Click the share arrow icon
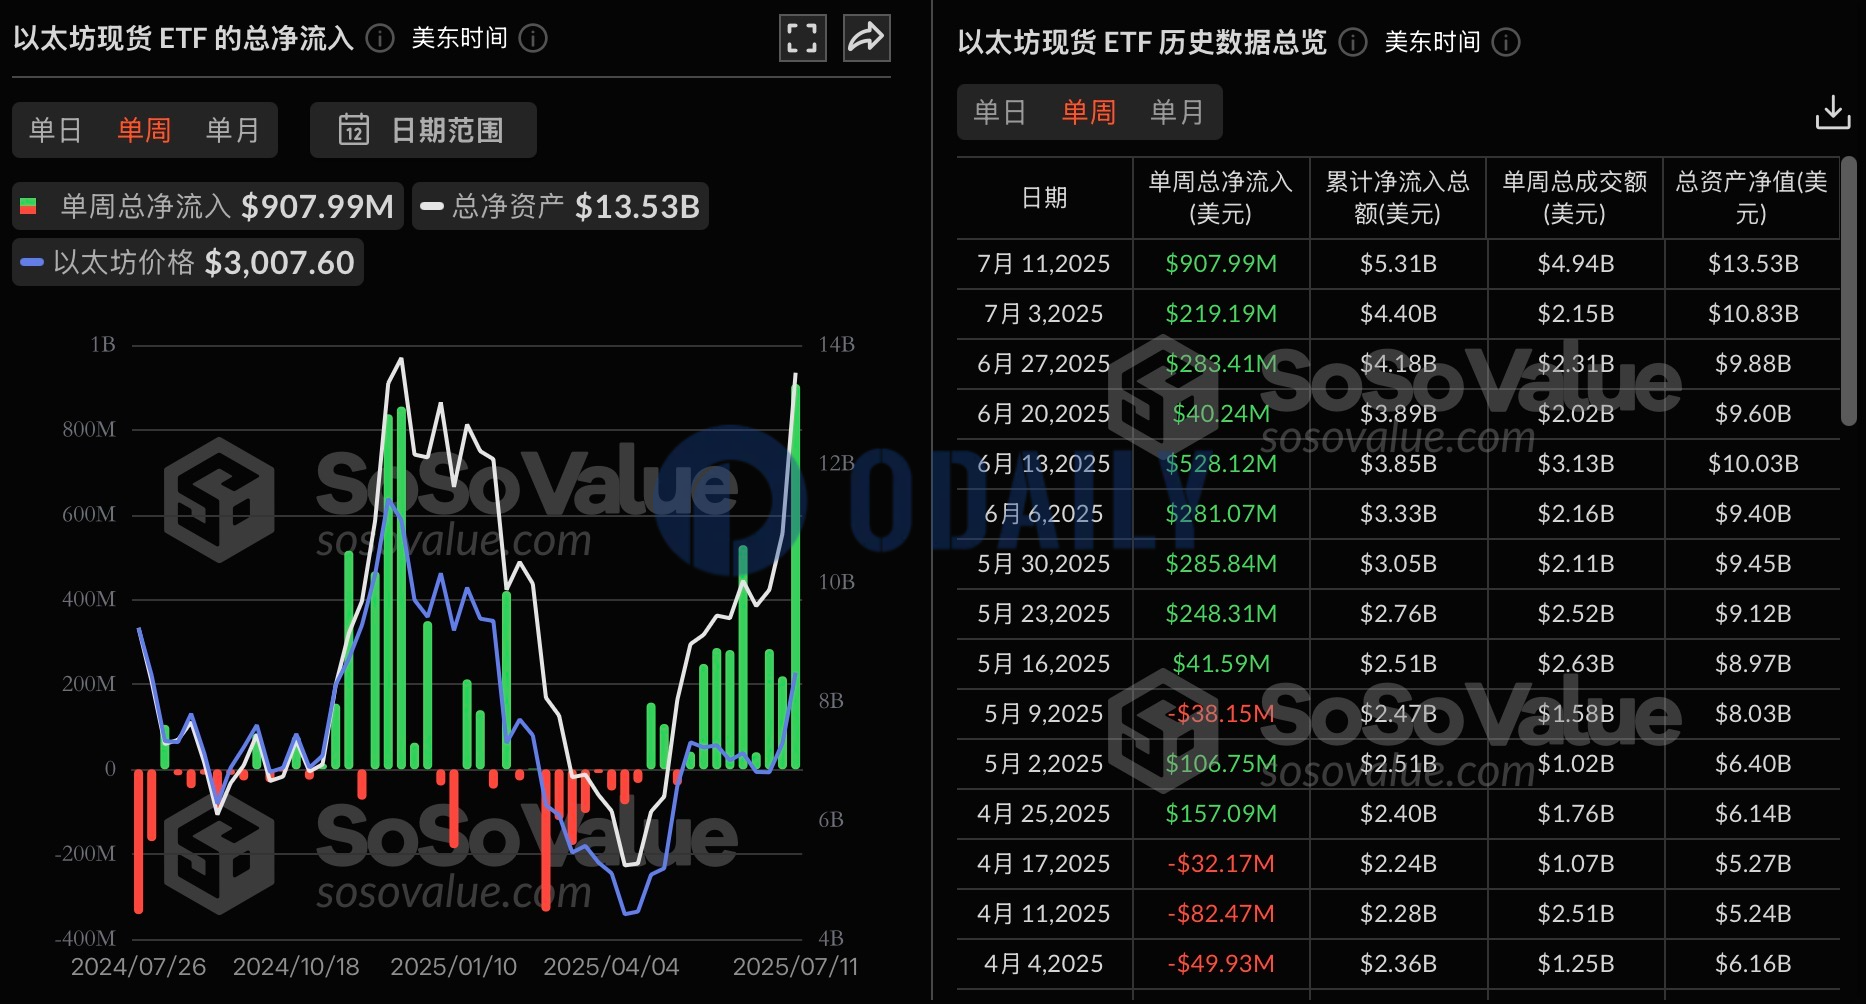Image resolution: width=1866 pixels, height=1004 pixels. [866, 39]
